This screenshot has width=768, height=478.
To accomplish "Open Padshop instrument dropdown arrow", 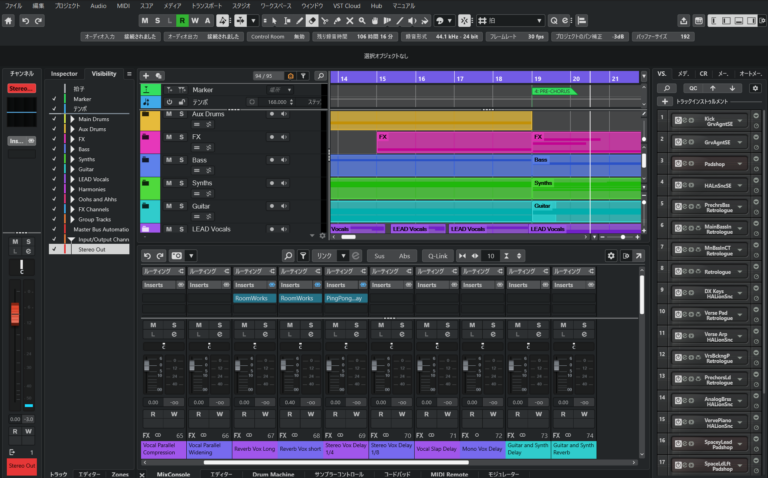I will pyautogui.click(x=740, y=164).
